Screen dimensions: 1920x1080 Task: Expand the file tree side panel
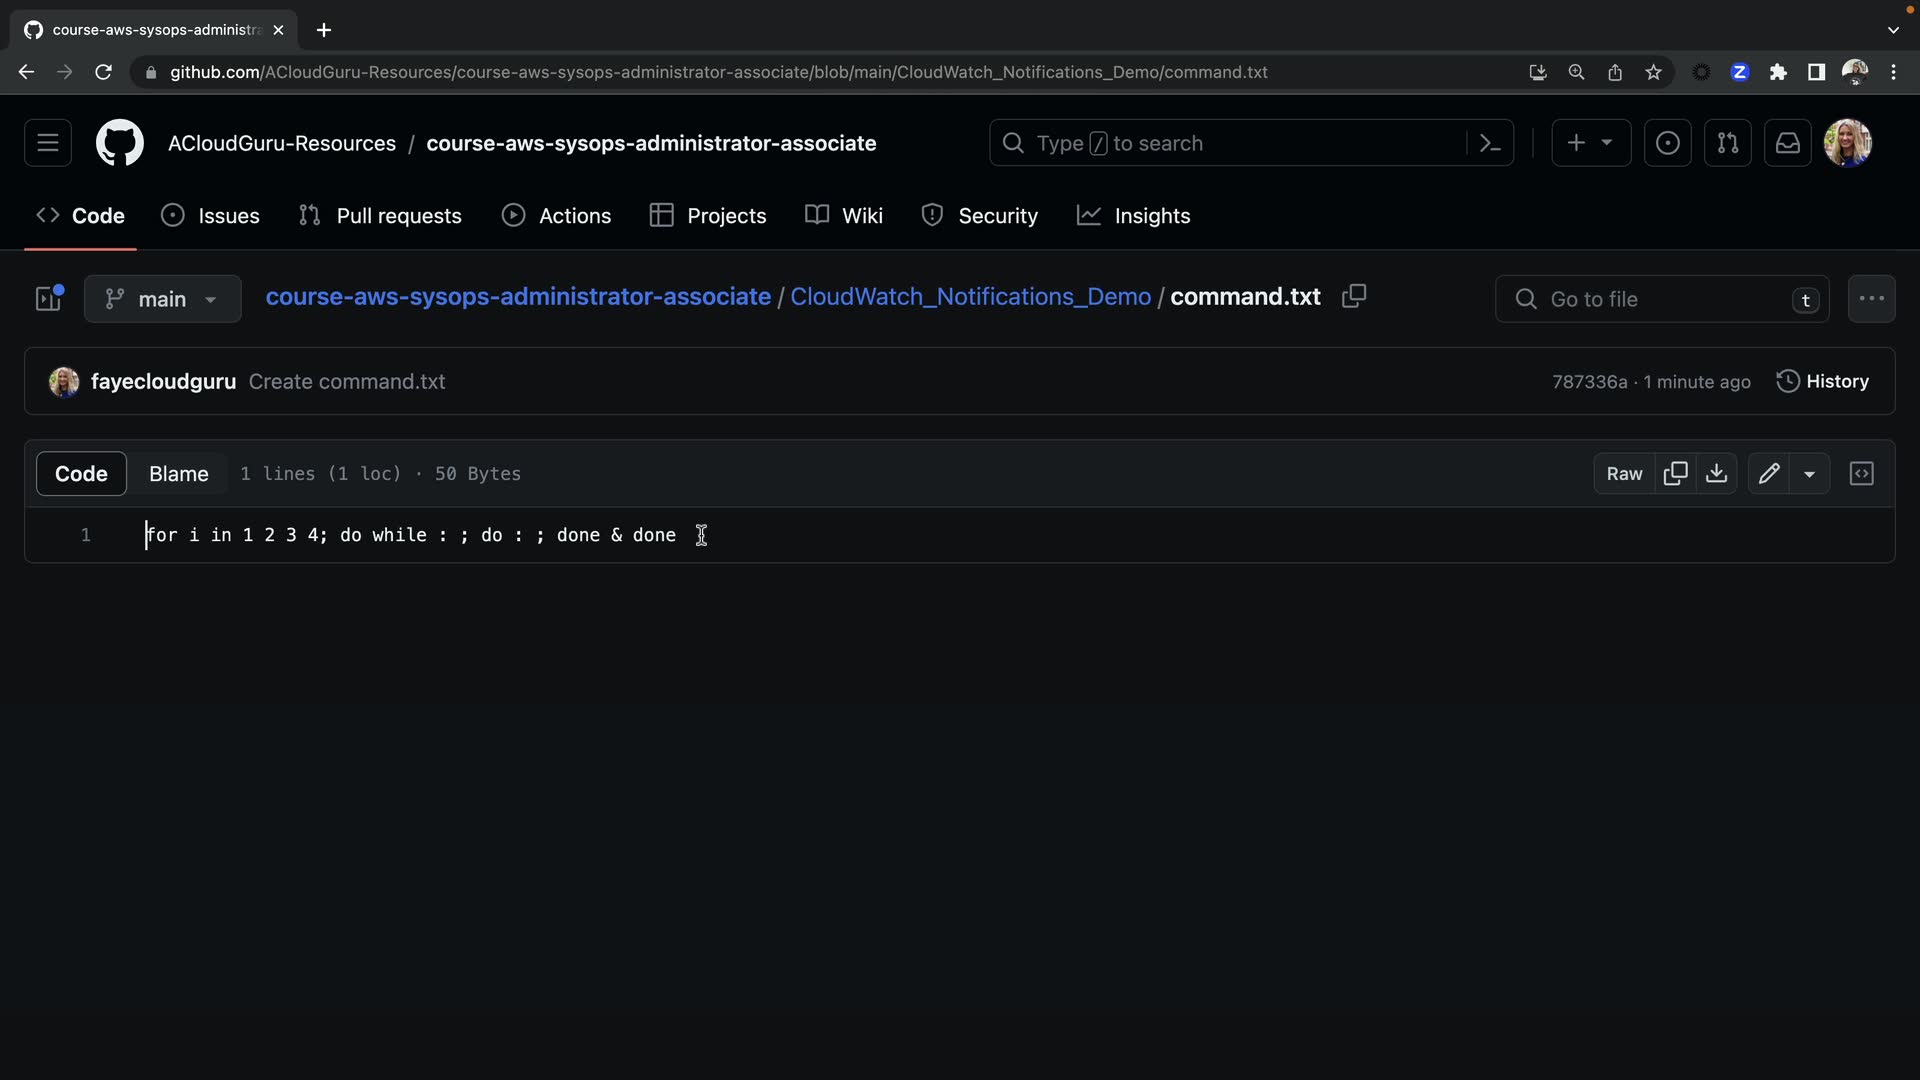pos(48,298)
